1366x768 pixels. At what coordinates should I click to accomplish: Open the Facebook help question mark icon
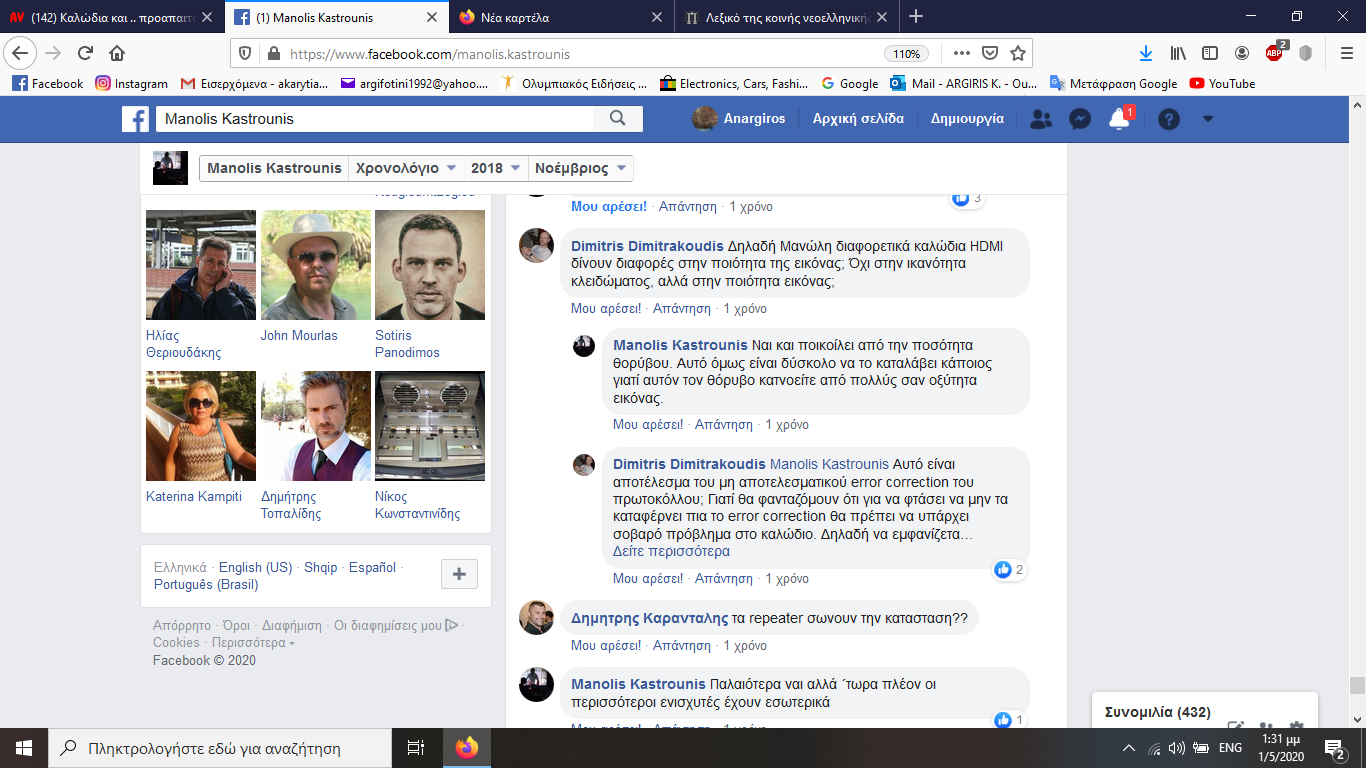1168,119
